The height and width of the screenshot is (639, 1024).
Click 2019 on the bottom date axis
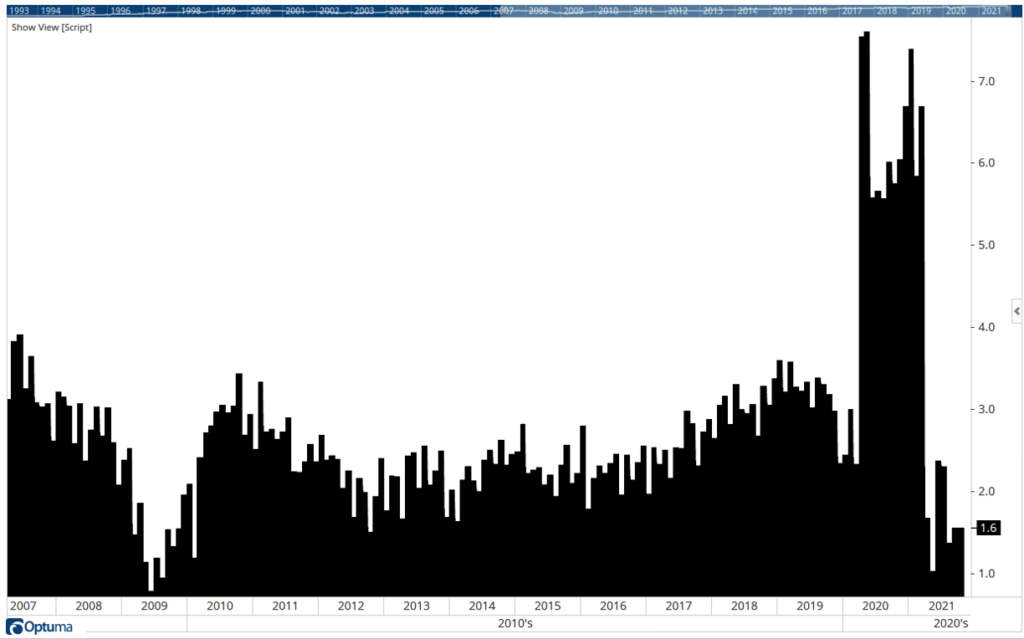point(810,606)
